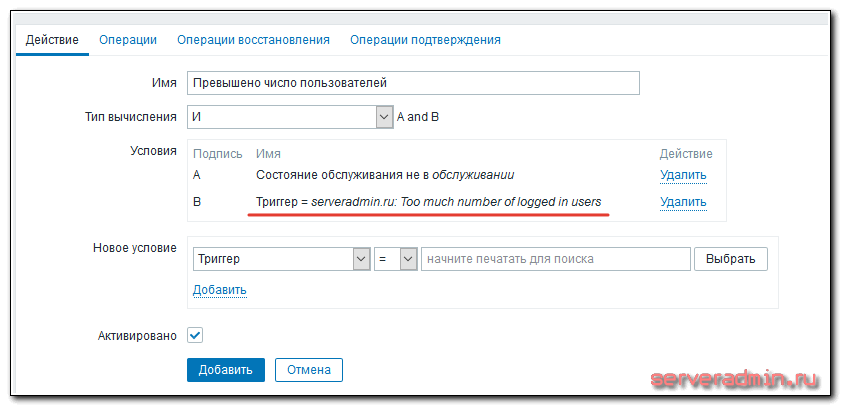The width and height of the screenshot is (842, 407).
Task: Click the Добавить link under new condition
Action: [220, 290]
